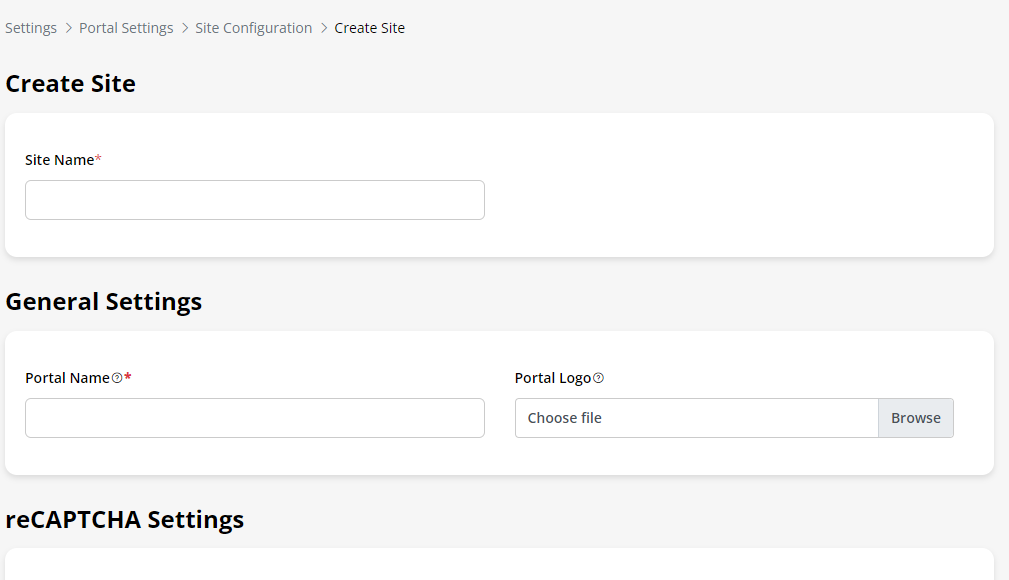Click the Site Name field label

(x=60, y=160)
